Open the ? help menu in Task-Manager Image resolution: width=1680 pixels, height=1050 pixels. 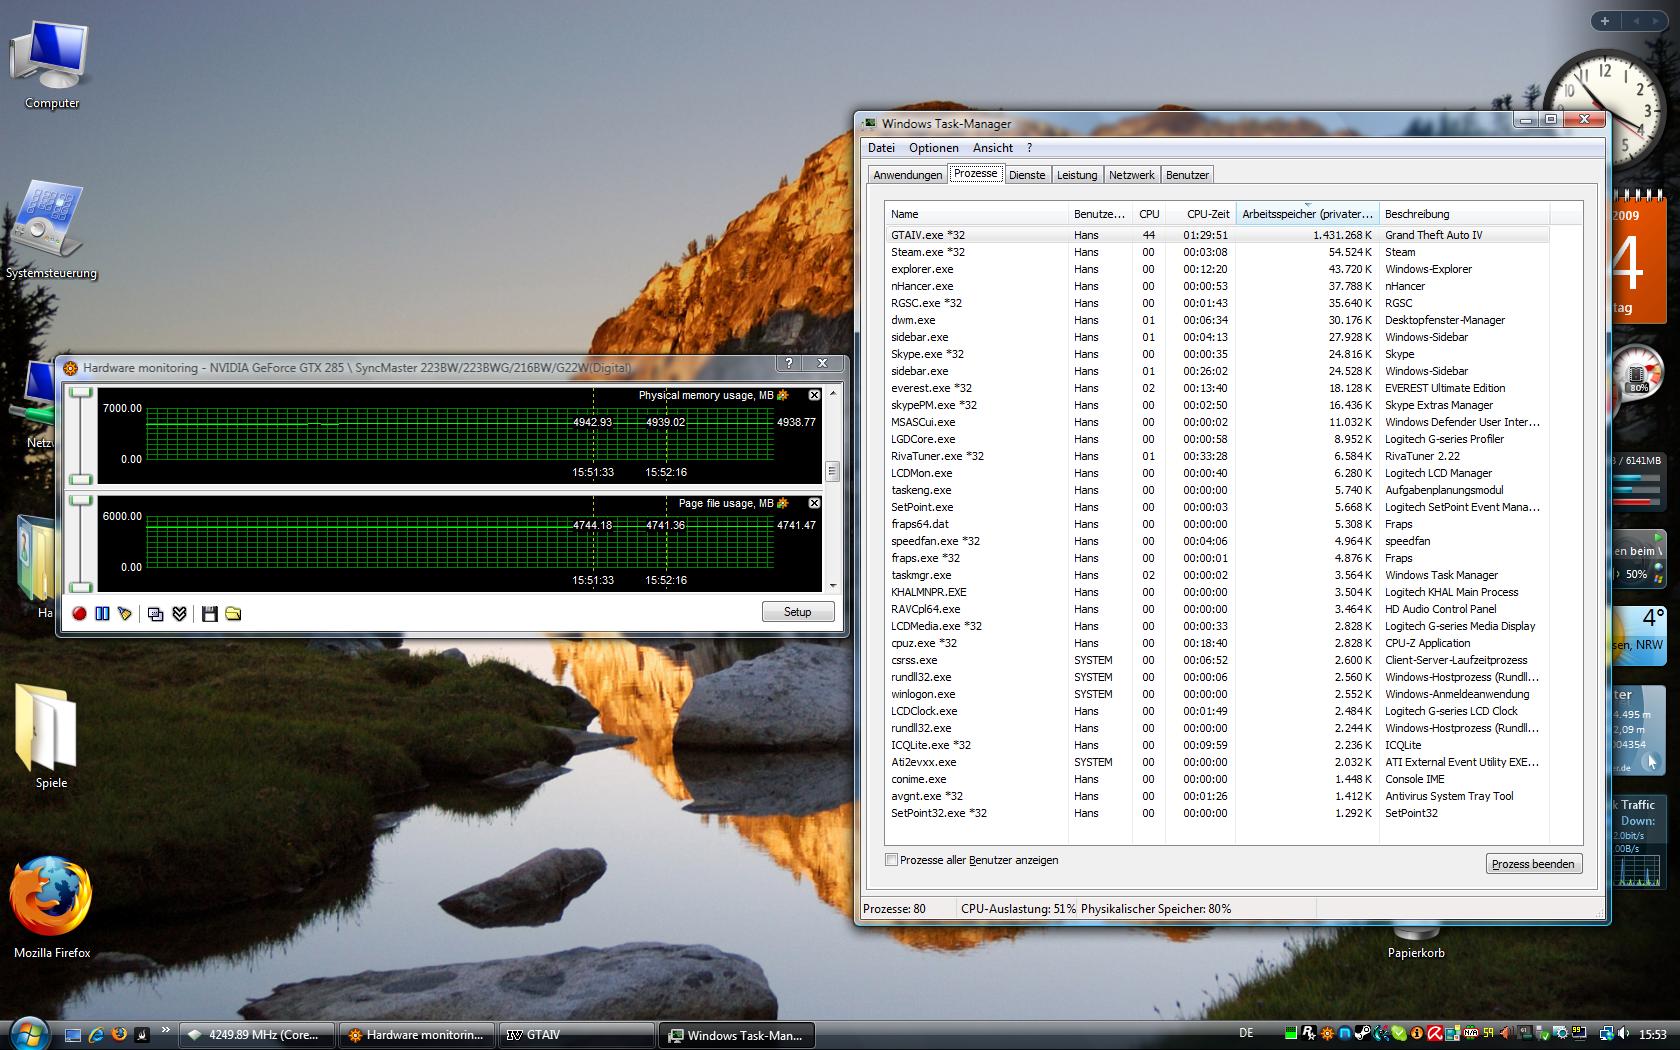pos(1029,148)
